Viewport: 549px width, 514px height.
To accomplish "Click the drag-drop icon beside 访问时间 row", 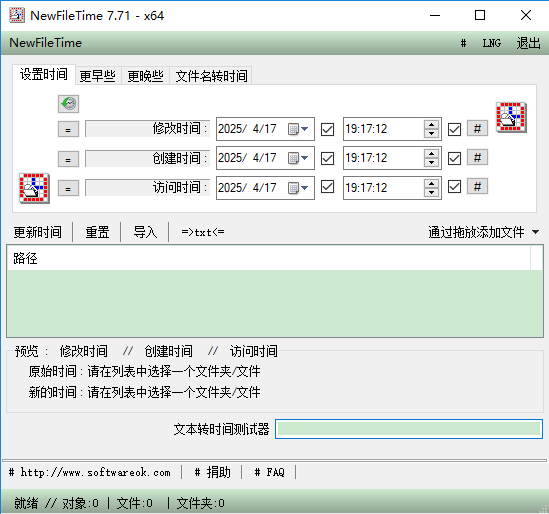I will [34, 188].
